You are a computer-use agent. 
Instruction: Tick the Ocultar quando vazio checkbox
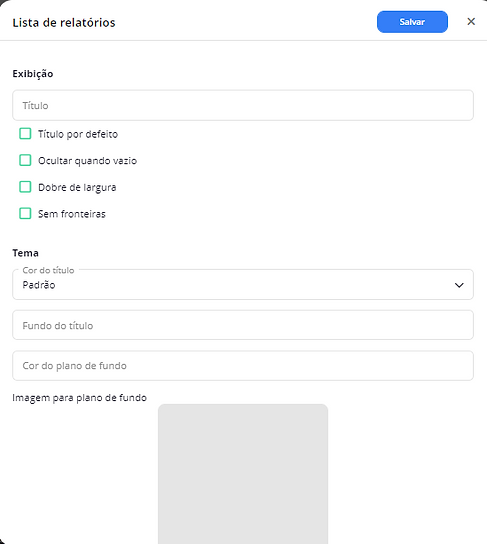(25, 160)
